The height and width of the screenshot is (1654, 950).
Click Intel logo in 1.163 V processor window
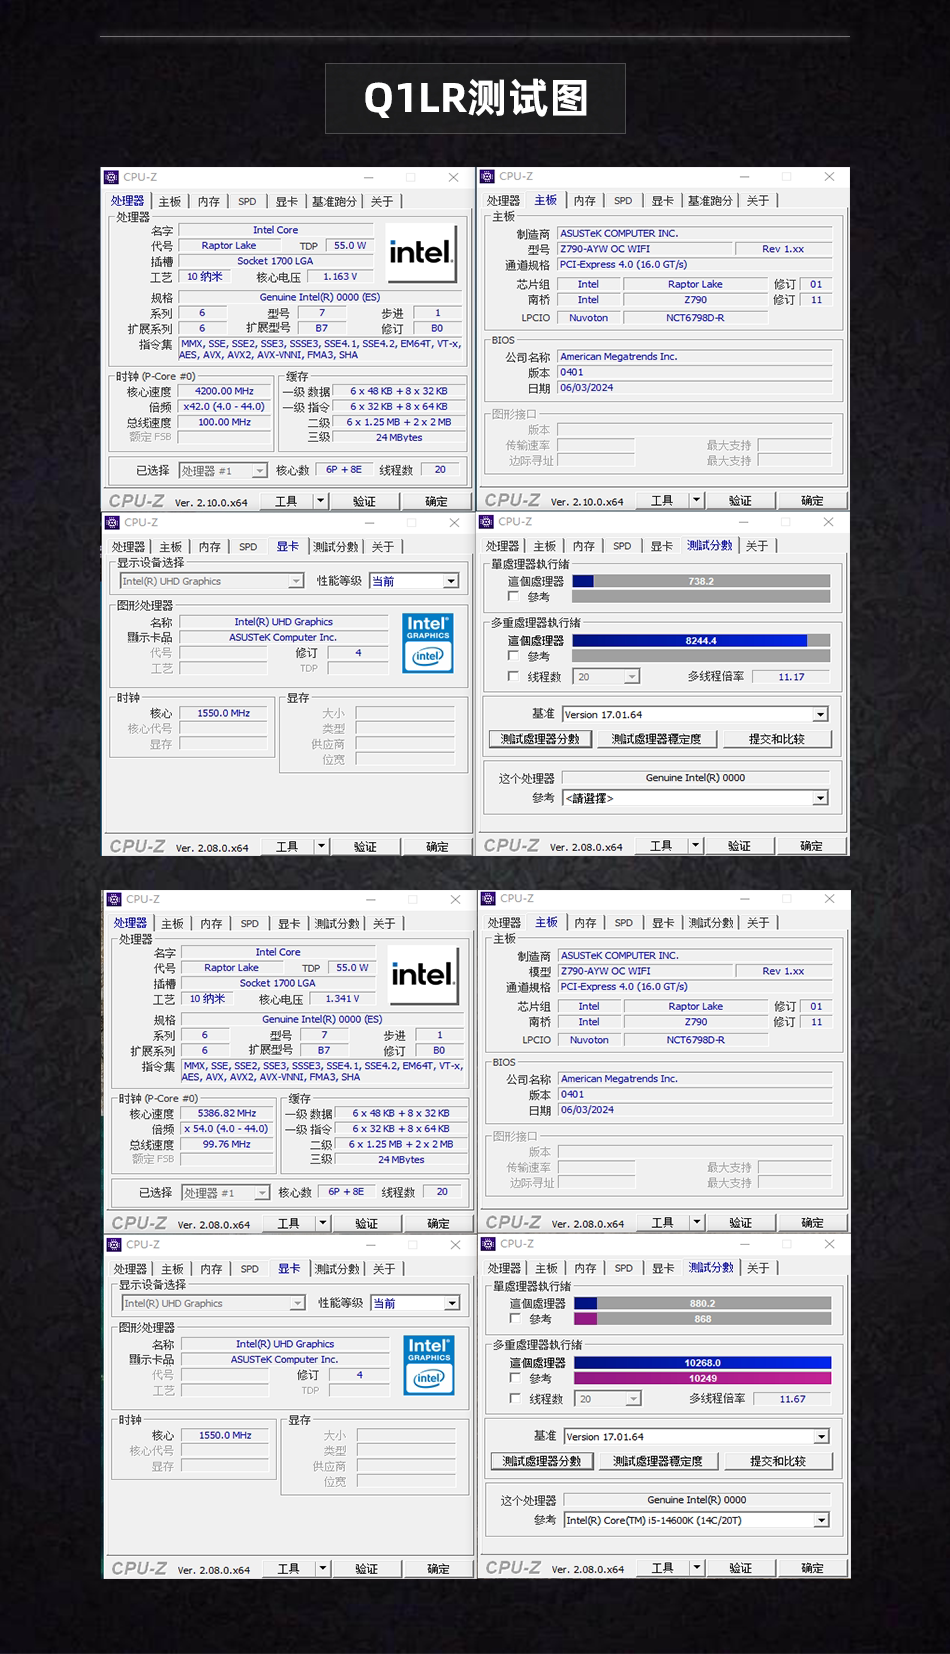(x=421, y=252)
